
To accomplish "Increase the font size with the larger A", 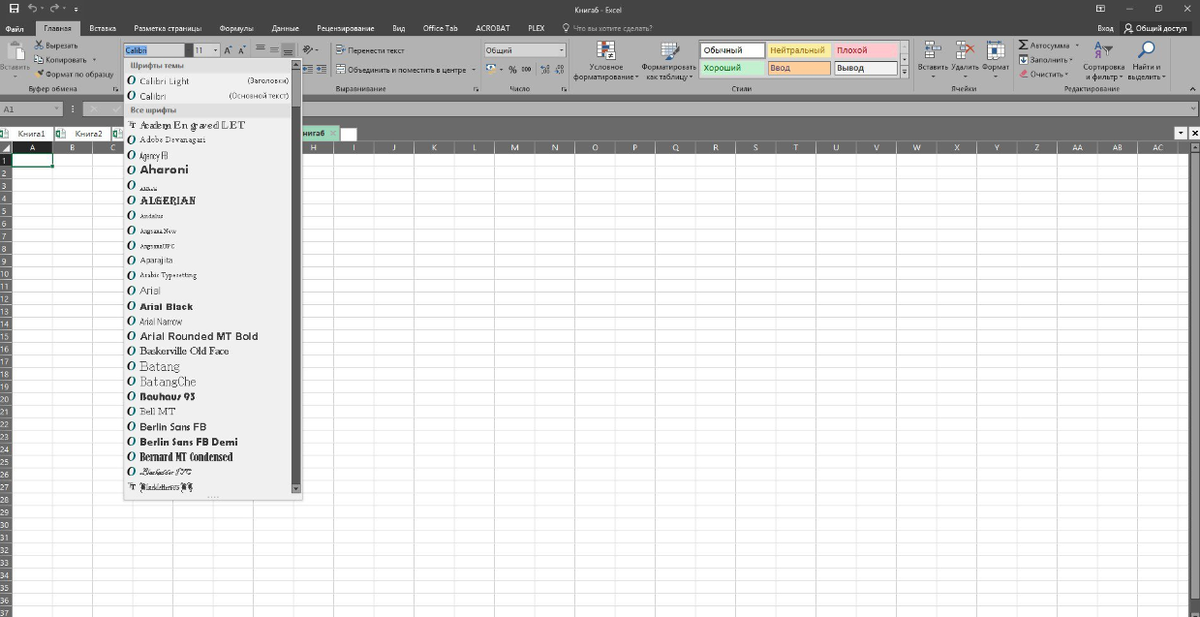I will [228, 49].
